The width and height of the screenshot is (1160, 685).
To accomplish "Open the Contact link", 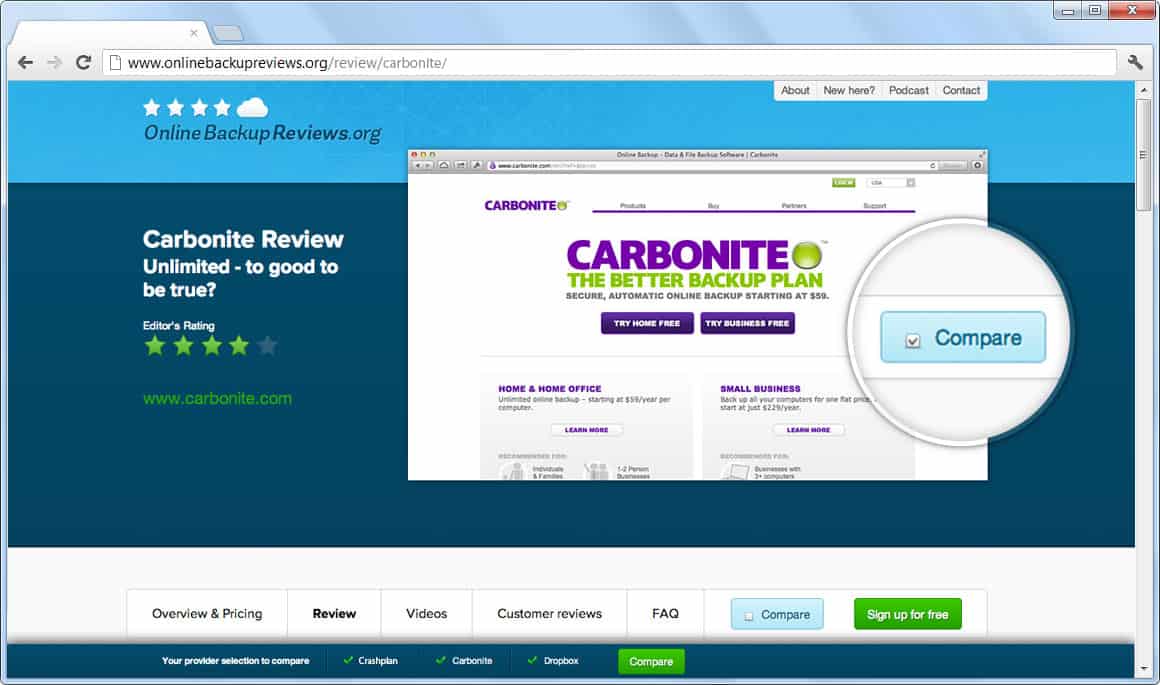I will point(961,90).
